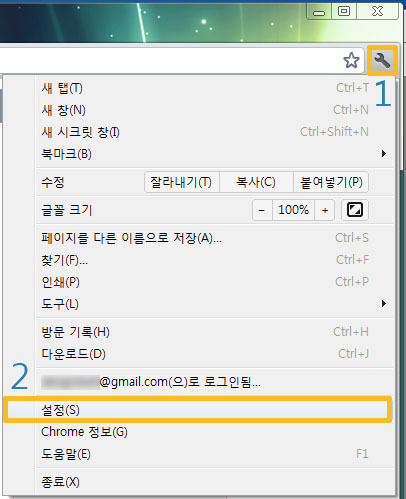Screen dimensions: 406x499
Task: Click the wrench menu icon
Action: coord(382,61)
